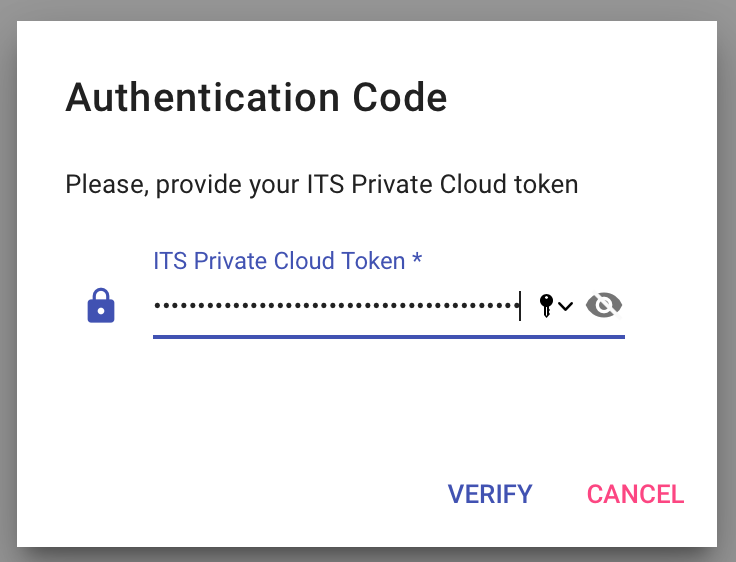Click the "ITS Private Cloud Token" field label
The image size is (736, 562).
[x=279, y=261]
